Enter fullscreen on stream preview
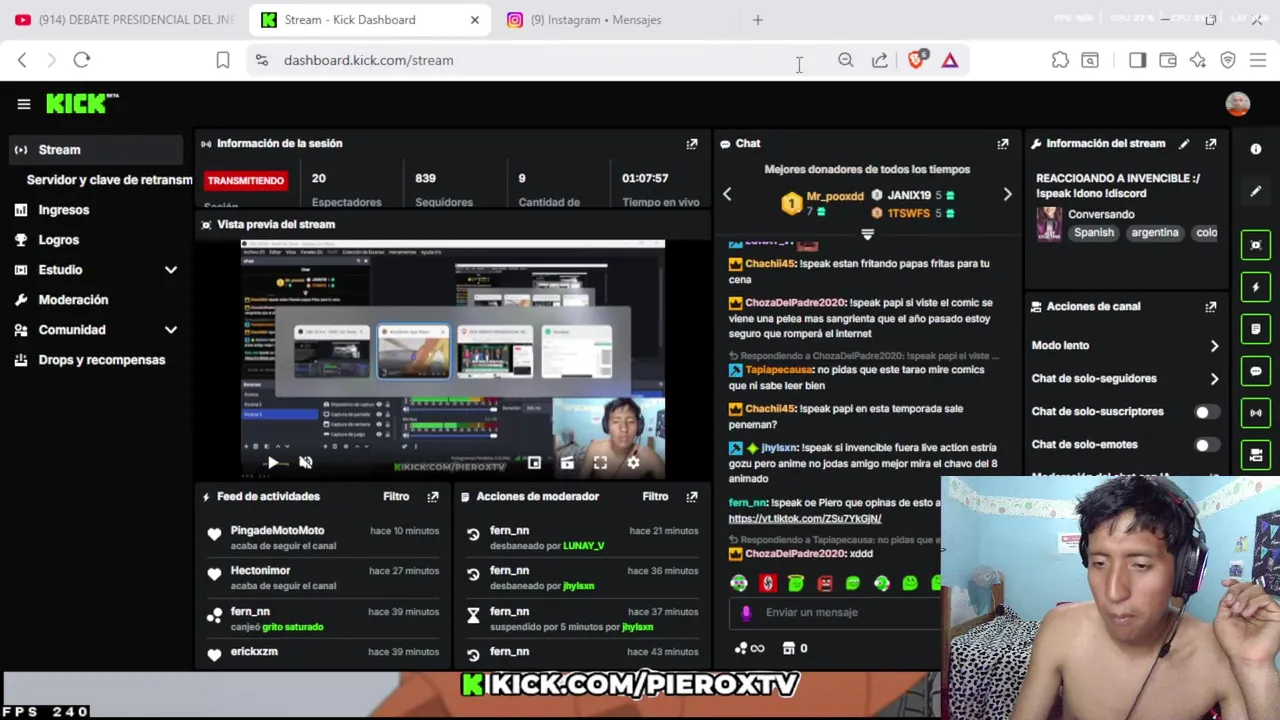1280x720 pixels. coord(600,463)
